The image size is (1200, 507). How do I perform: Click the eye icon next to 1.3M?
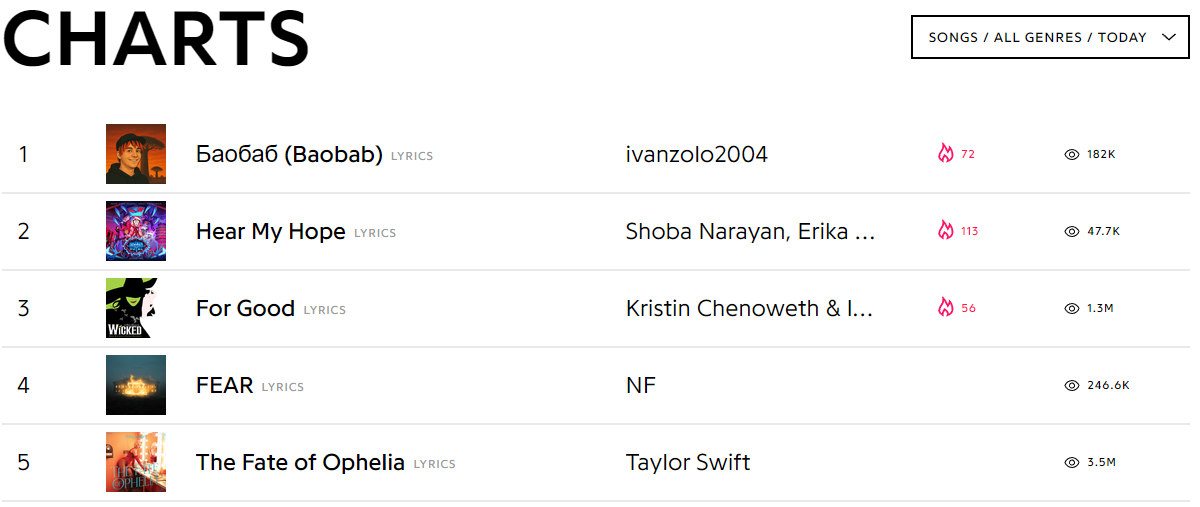coord(1072,308)
